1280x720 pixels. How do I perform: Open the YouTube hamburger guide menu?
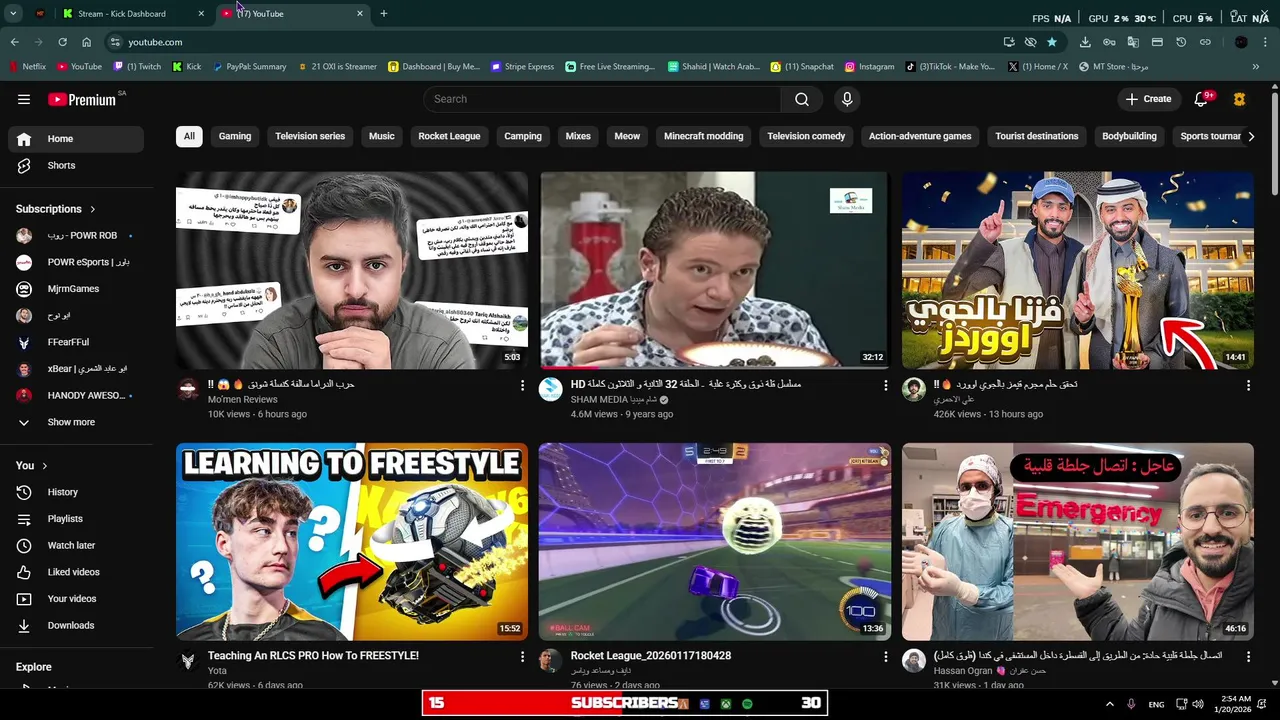point(24,99)
